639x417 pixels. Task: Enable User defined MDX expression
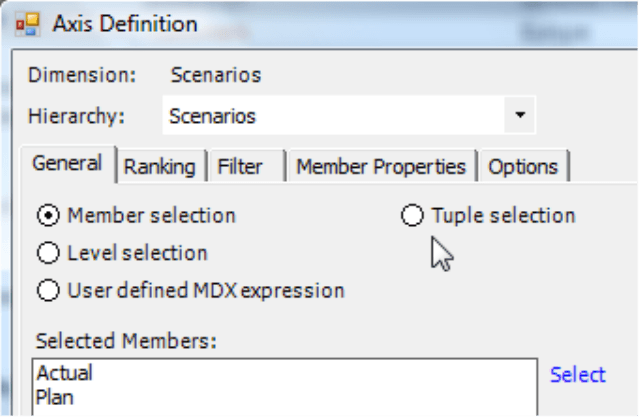pos(48,290)
